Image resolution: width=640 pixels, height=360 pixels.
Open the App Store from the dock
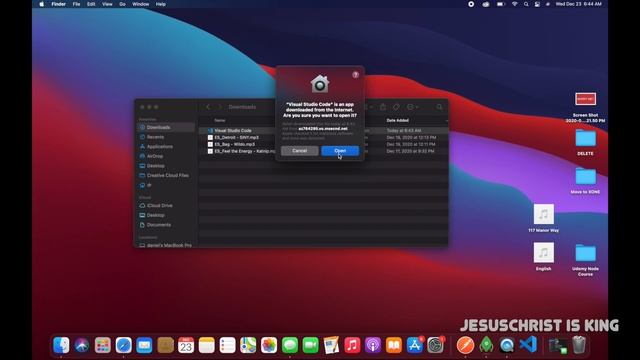415,345
